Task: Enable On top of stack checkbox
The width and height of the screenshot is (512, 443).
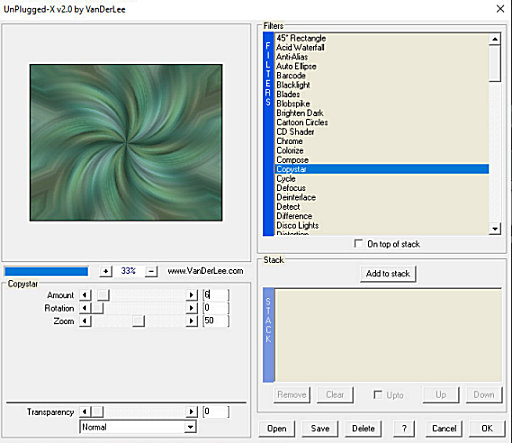Action: pos(358,244)
